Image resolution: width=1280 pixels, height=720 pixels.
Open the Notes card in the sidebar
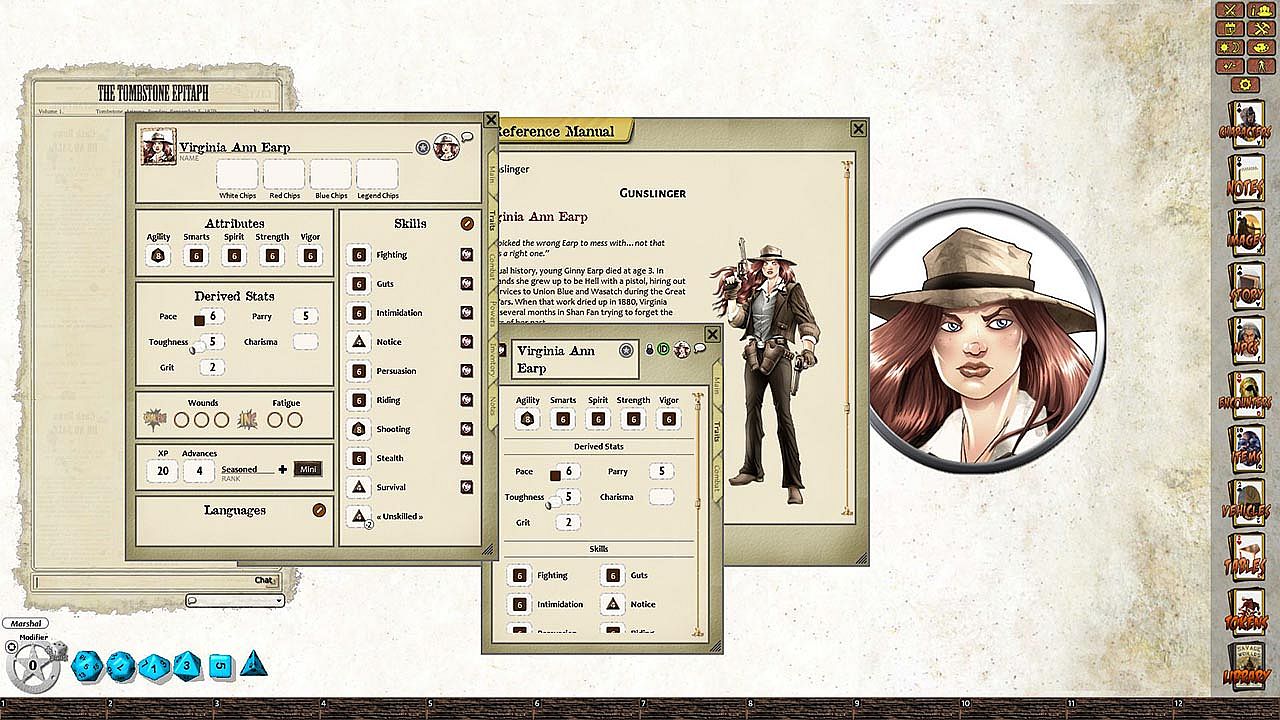click(1245, 177)
